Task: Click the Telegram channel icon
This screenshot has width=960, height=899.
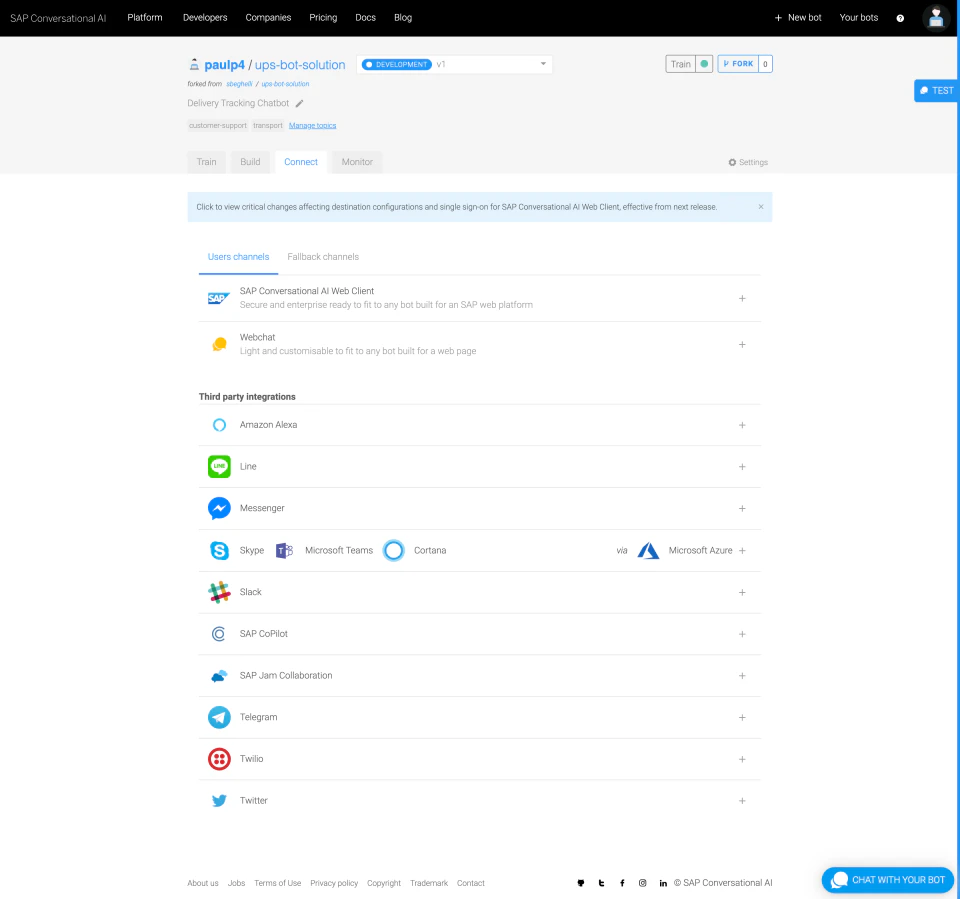Action: (x=220, y=717)
